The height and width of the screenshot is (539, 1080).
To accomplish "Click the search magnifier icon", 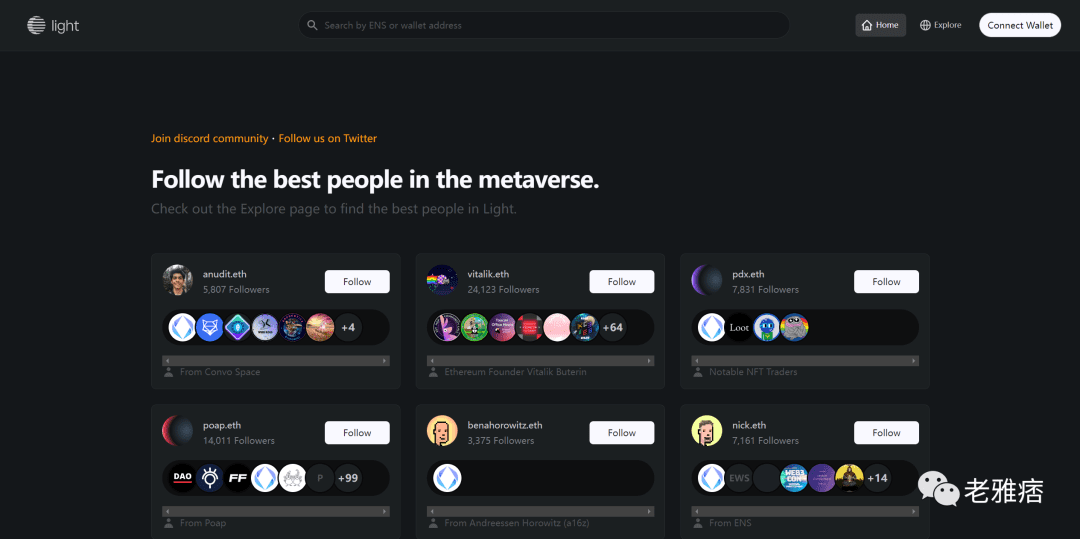I will (x=312, y=25).
